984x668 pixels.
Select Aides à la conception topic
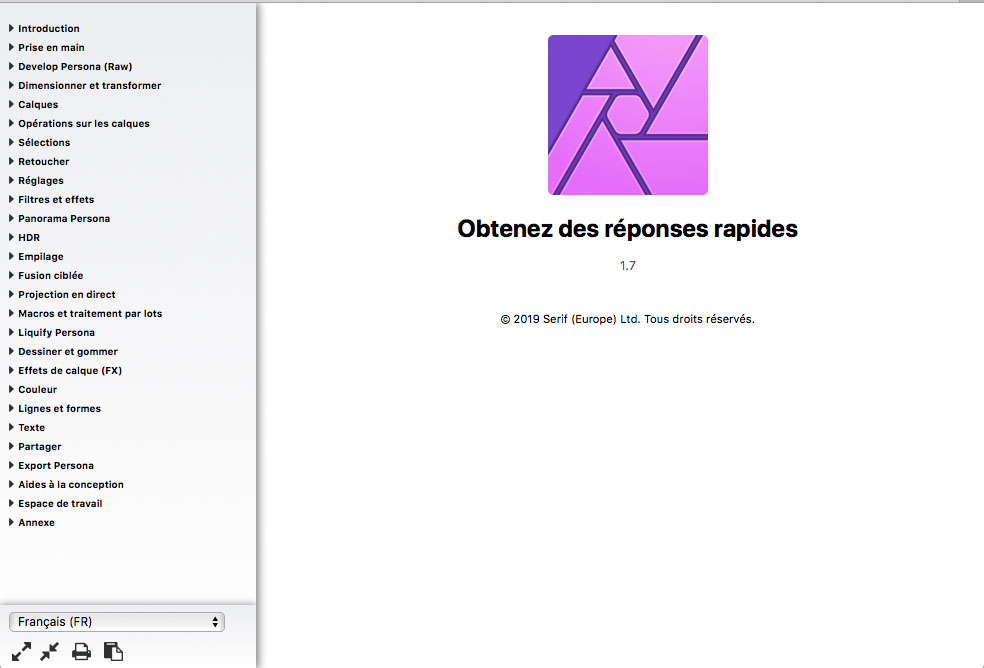click(x=71, y=485)
